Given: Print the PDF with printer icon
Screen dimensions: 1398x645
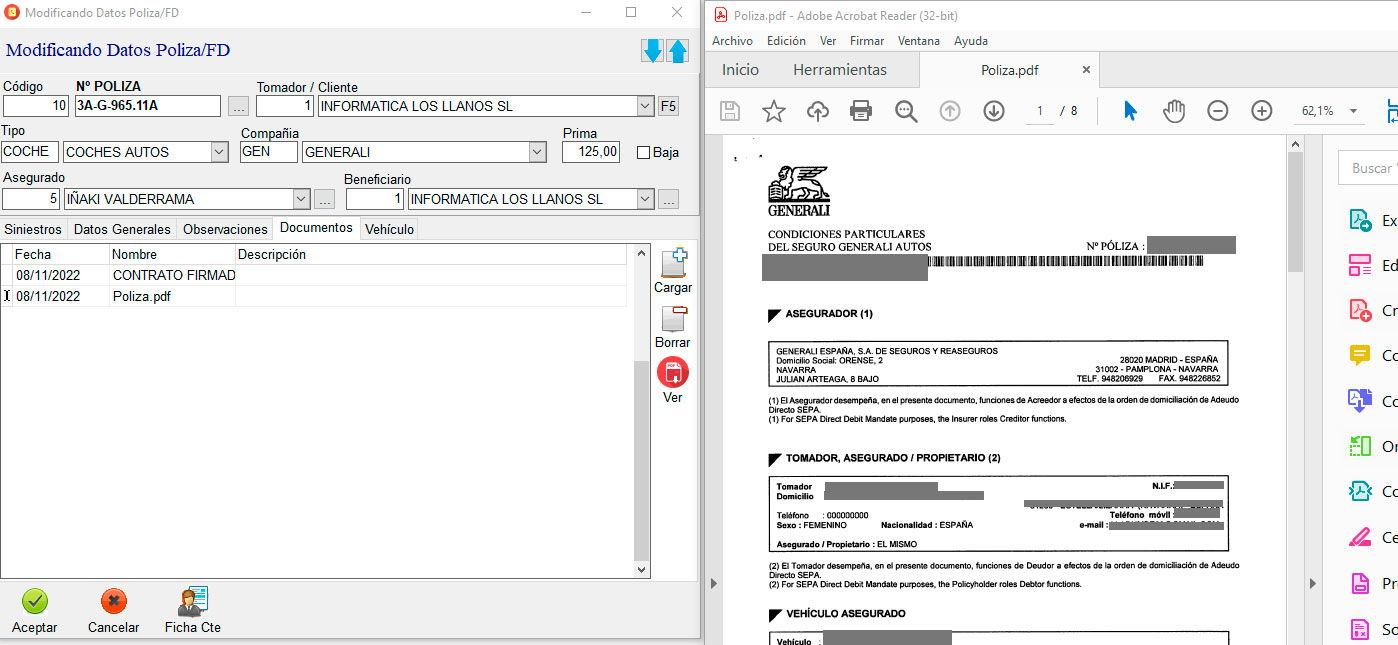Looking at the screenshot, I should click(861, 111).
